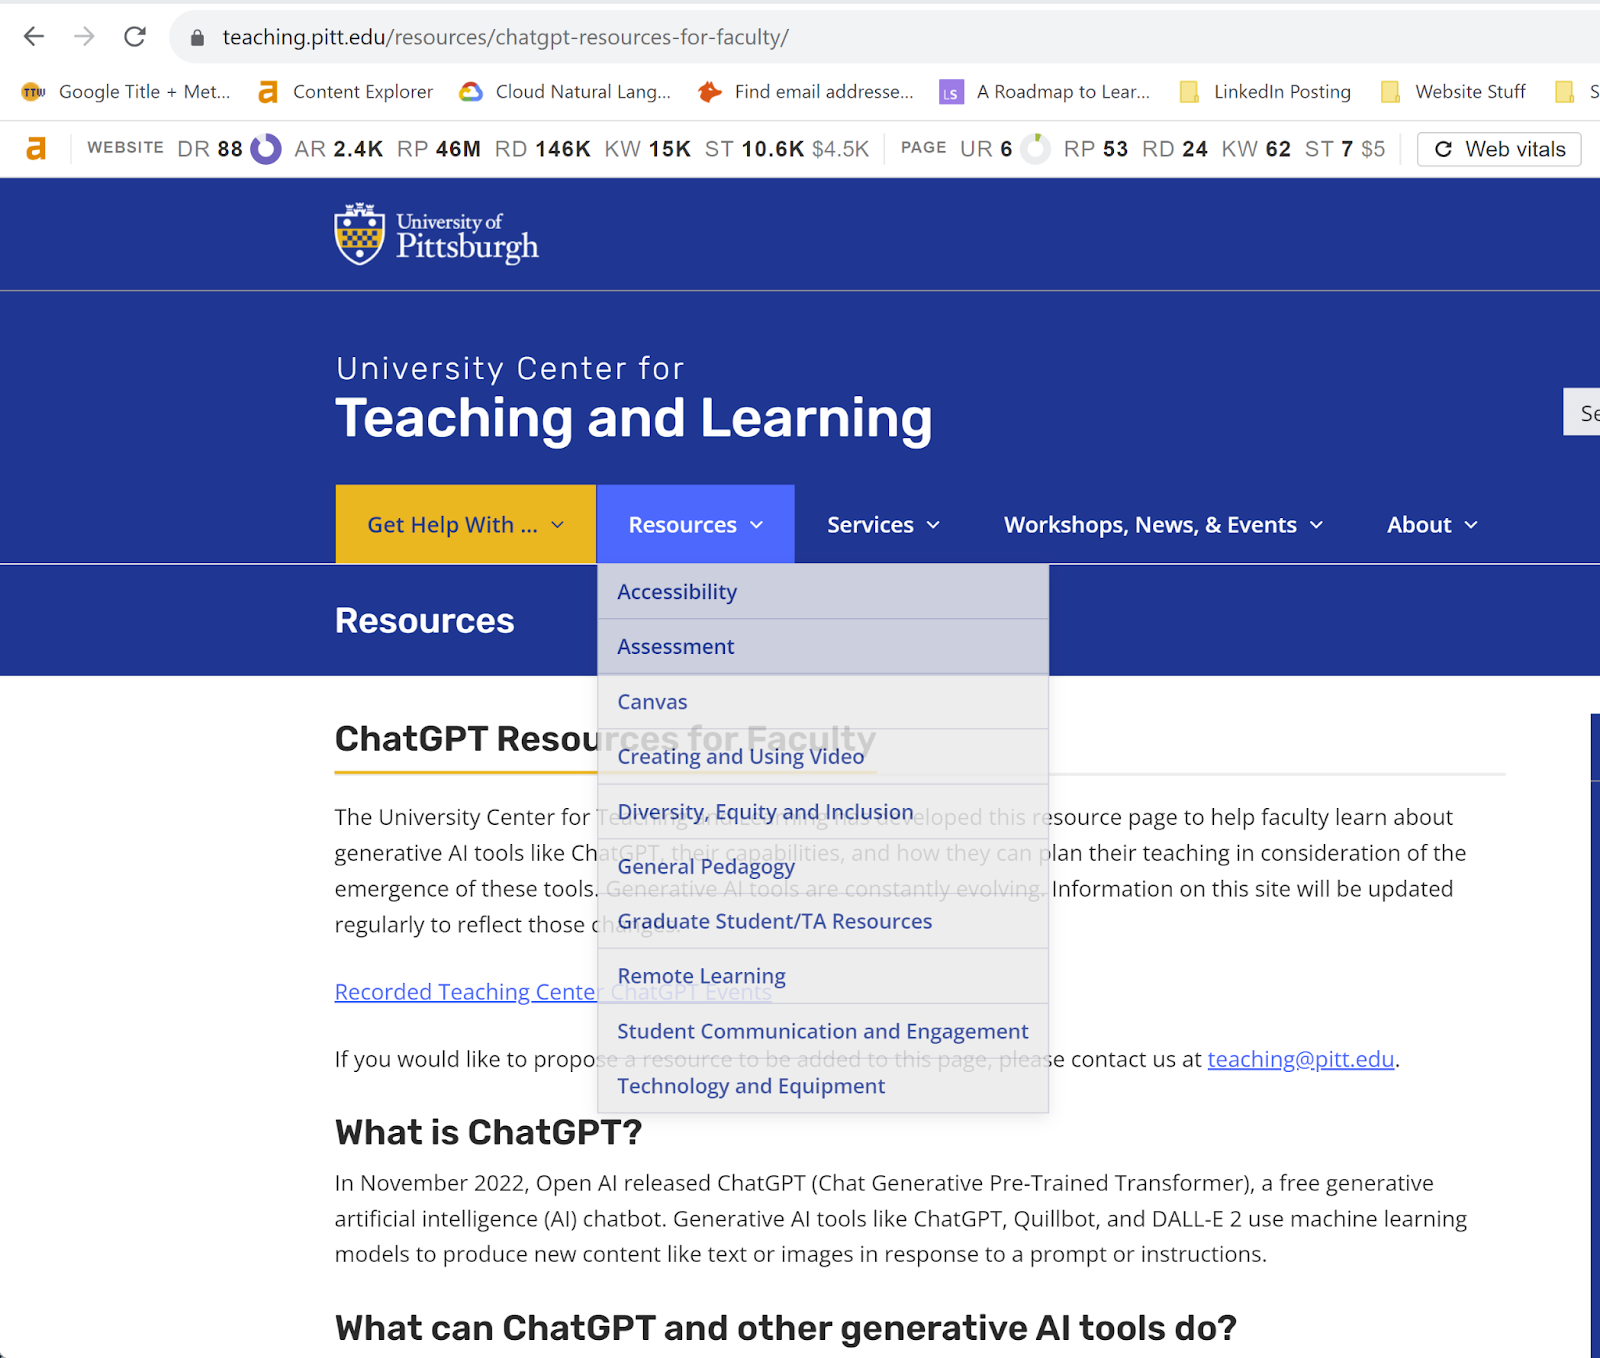Click the UR 6 rating circle

1036,149
